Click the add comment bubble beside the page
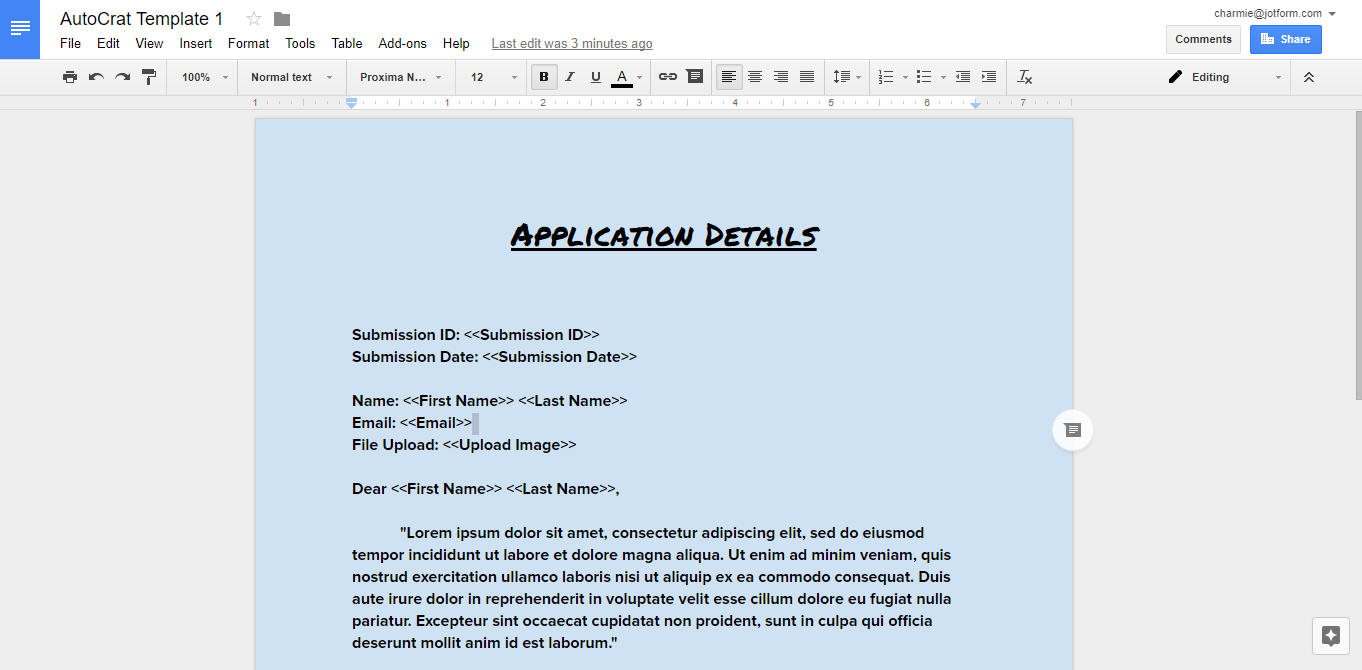Image resolution: width=1362 pixels, height=670 pixels. pos(1072,430)
